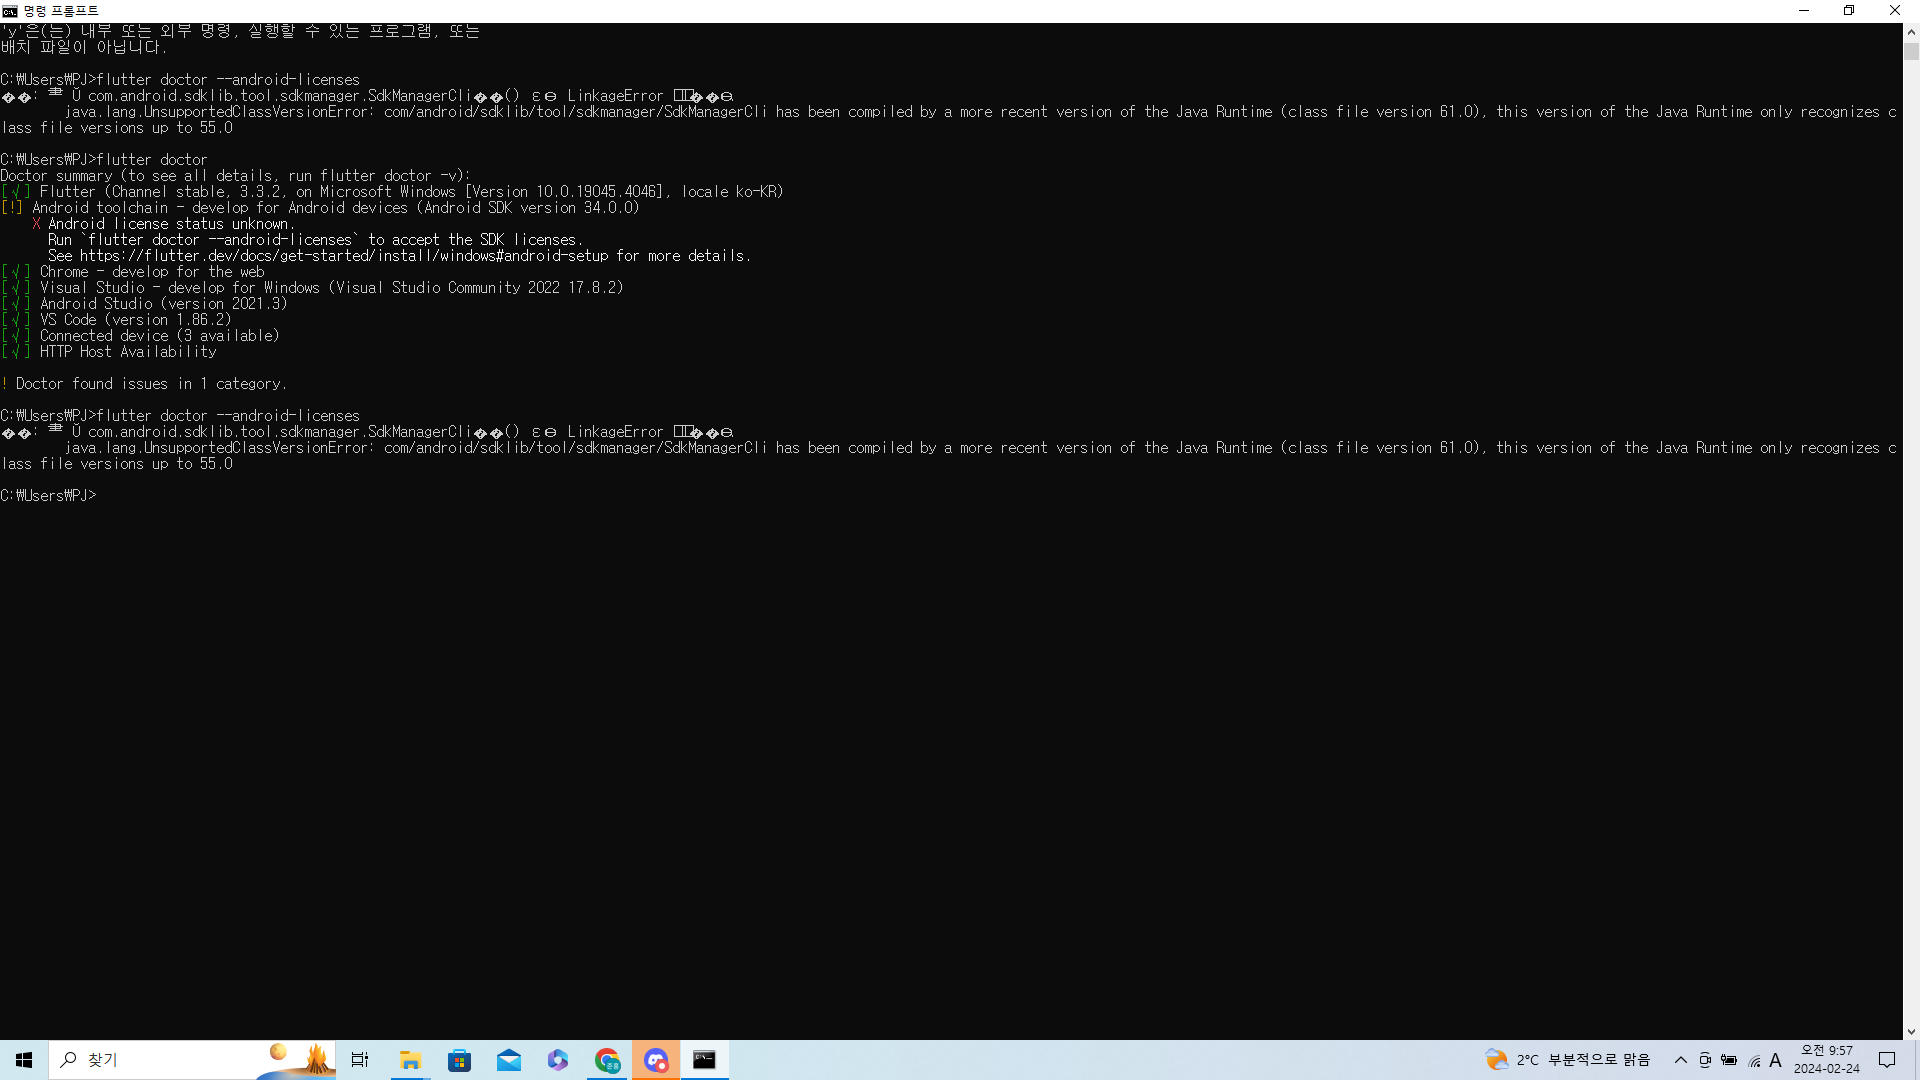
Task: Restore down the Command Prompt window
Action: [x=1849, y=11]
